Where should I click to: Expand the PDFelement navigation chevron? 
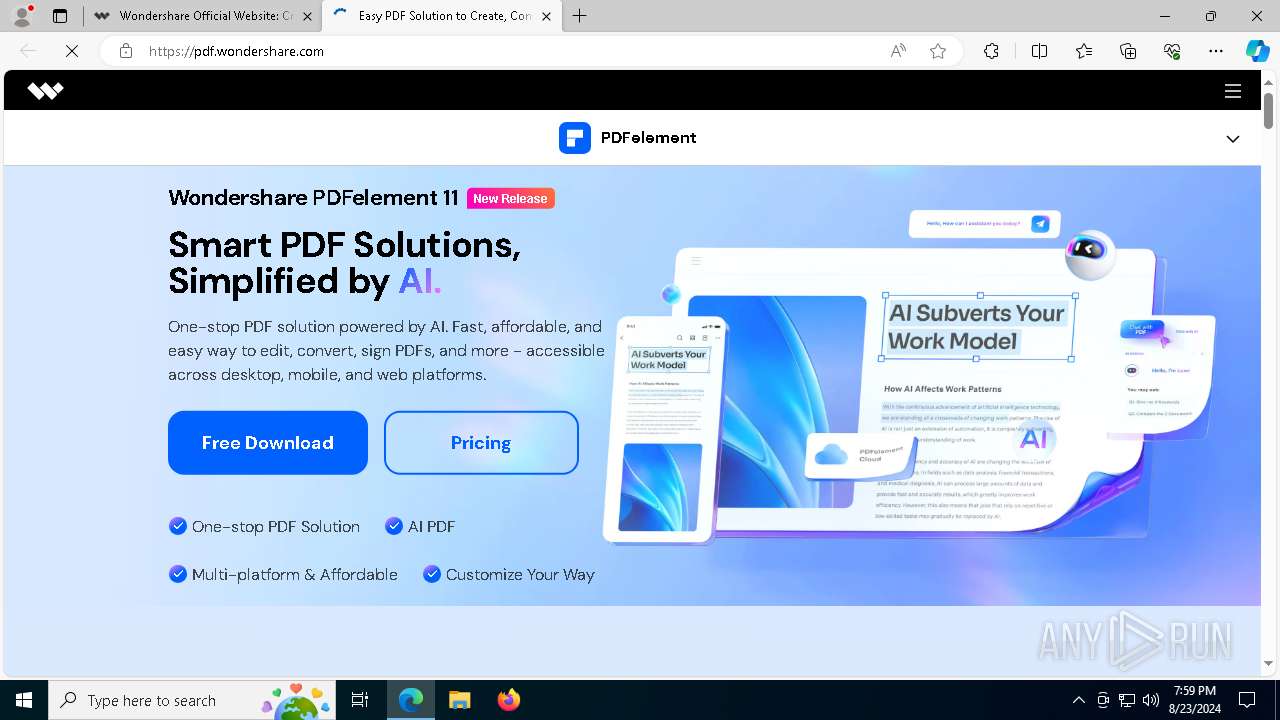[1233, 139]
